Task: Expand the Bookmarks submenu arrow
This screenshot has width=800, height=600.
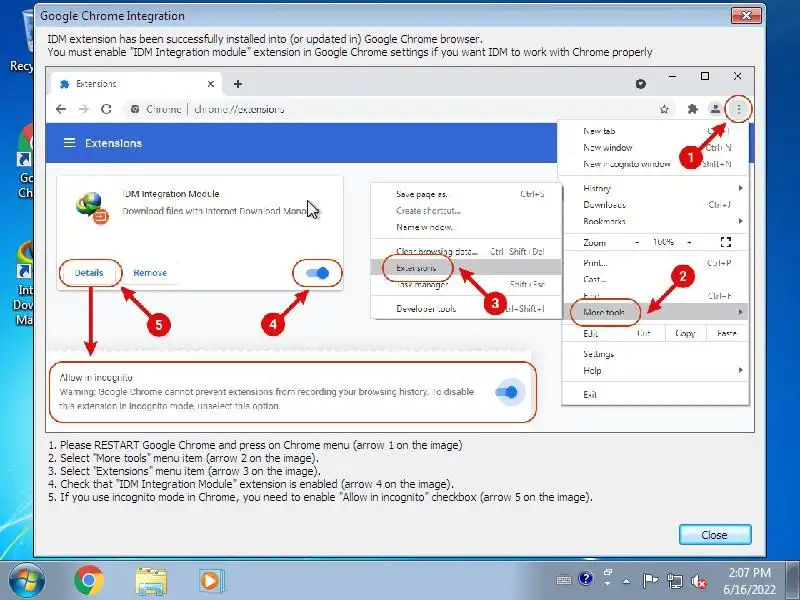Action: pos(740,221)
